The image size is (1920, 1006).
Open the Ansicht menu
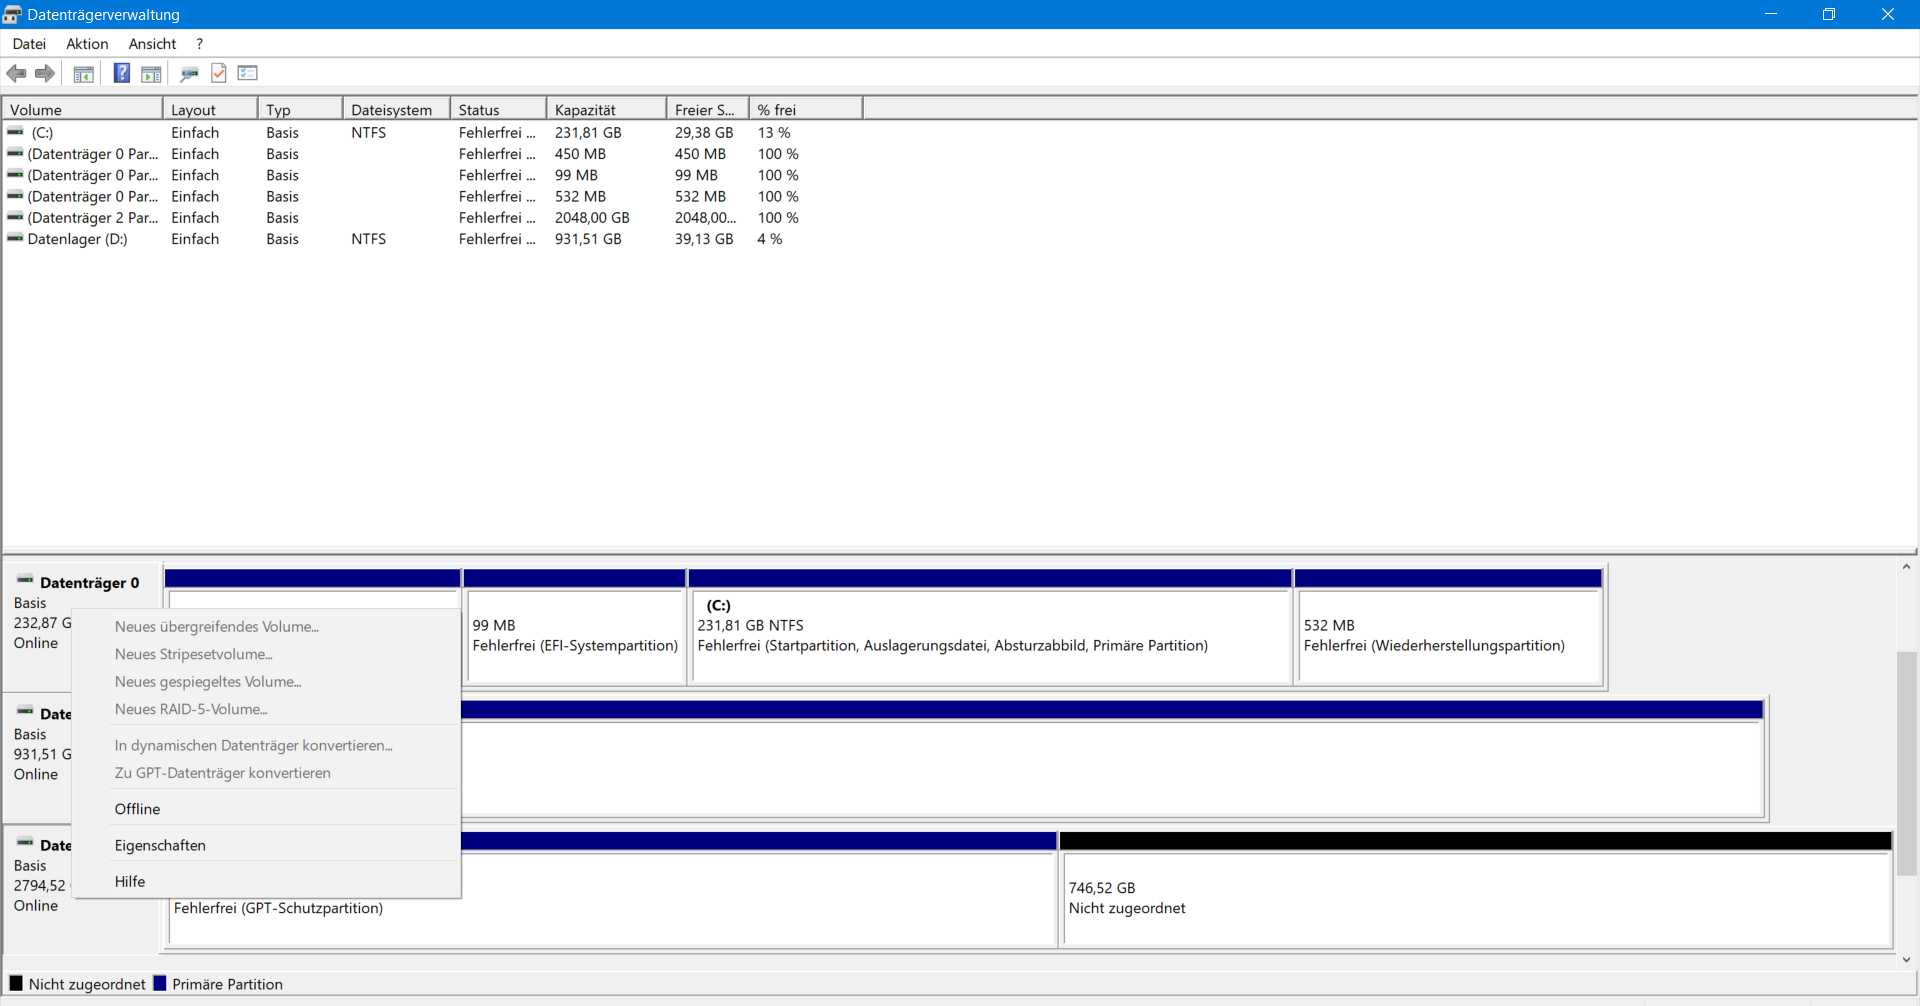152,44
